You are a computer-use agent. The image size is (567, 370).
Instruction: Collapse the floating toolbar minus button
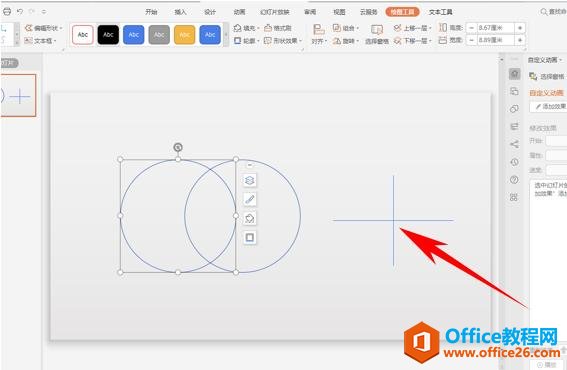250,165
